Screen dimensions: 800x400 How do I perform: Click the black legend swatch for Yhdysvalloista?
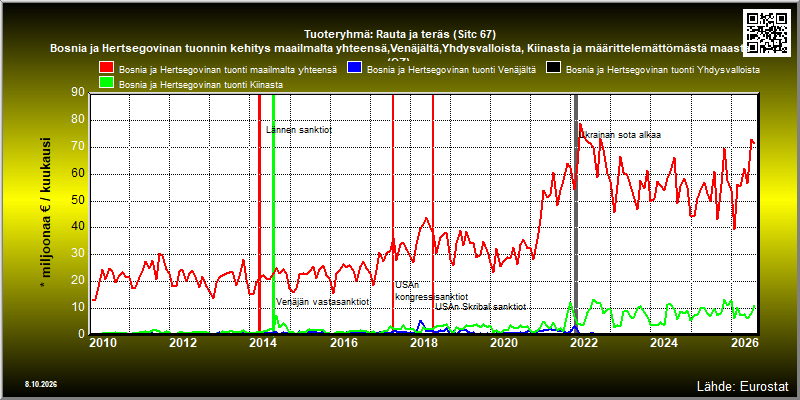tap(554, 68)
